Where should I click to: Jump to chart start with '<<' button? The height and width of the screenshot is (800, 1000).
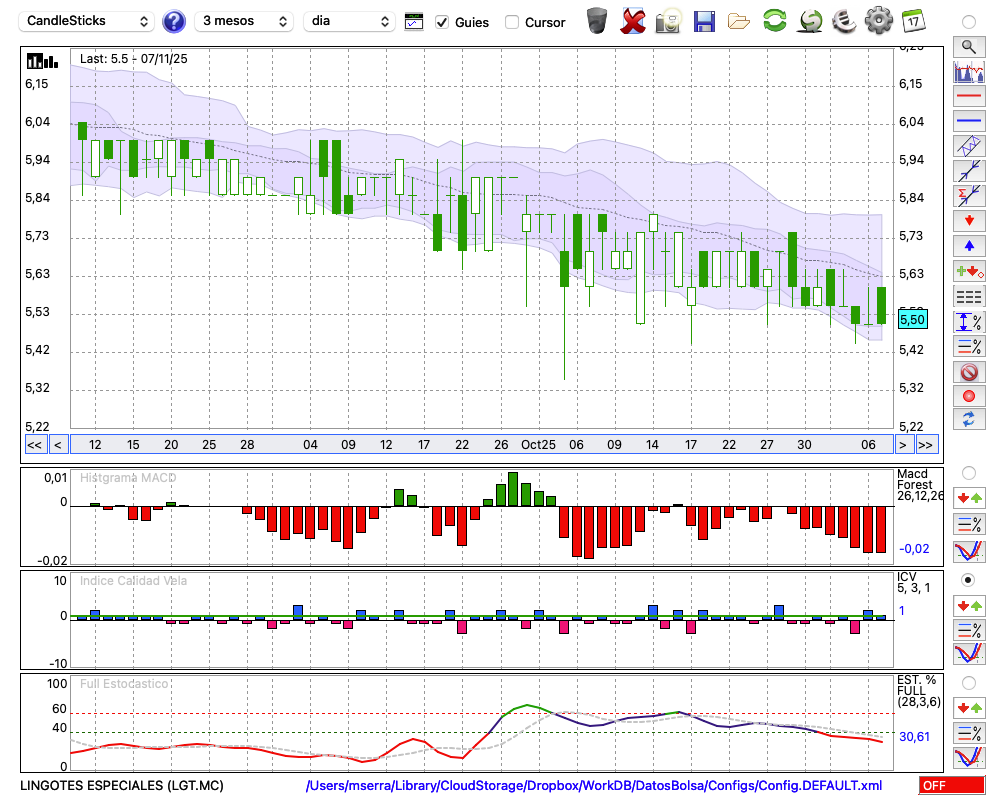pos(34,445)
